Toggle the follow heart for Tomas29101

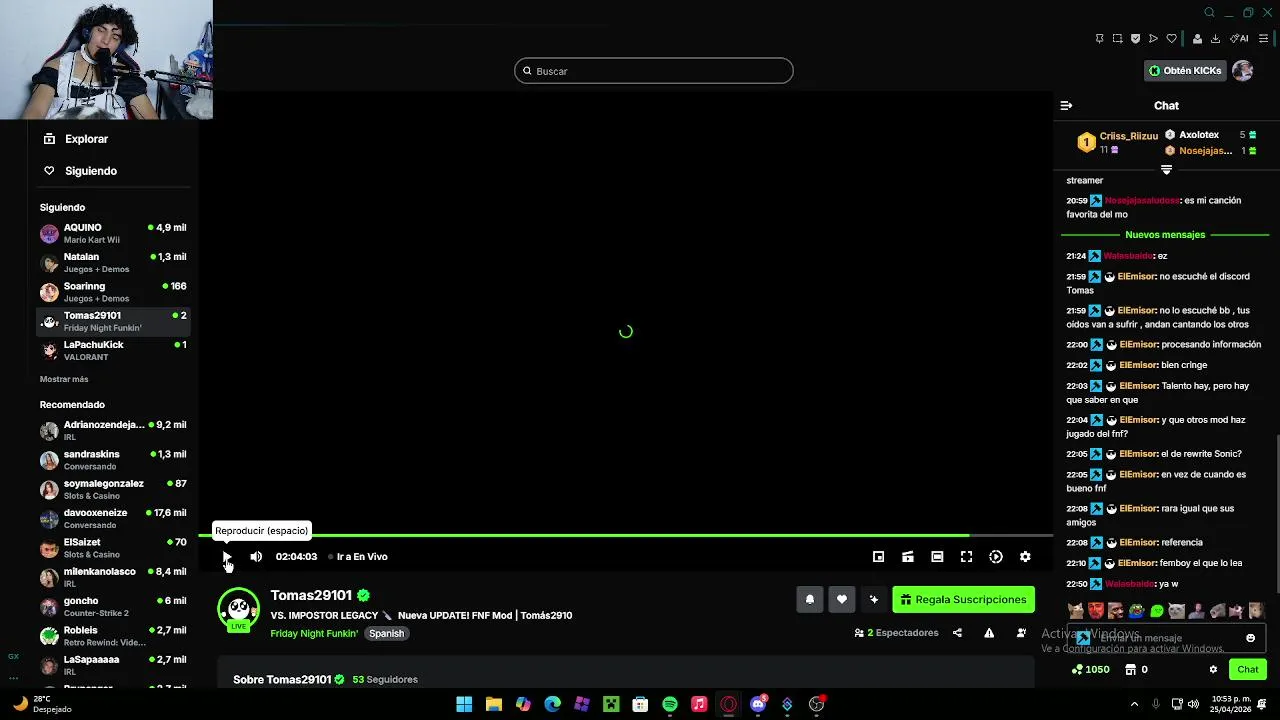click(x=842, y=600)
